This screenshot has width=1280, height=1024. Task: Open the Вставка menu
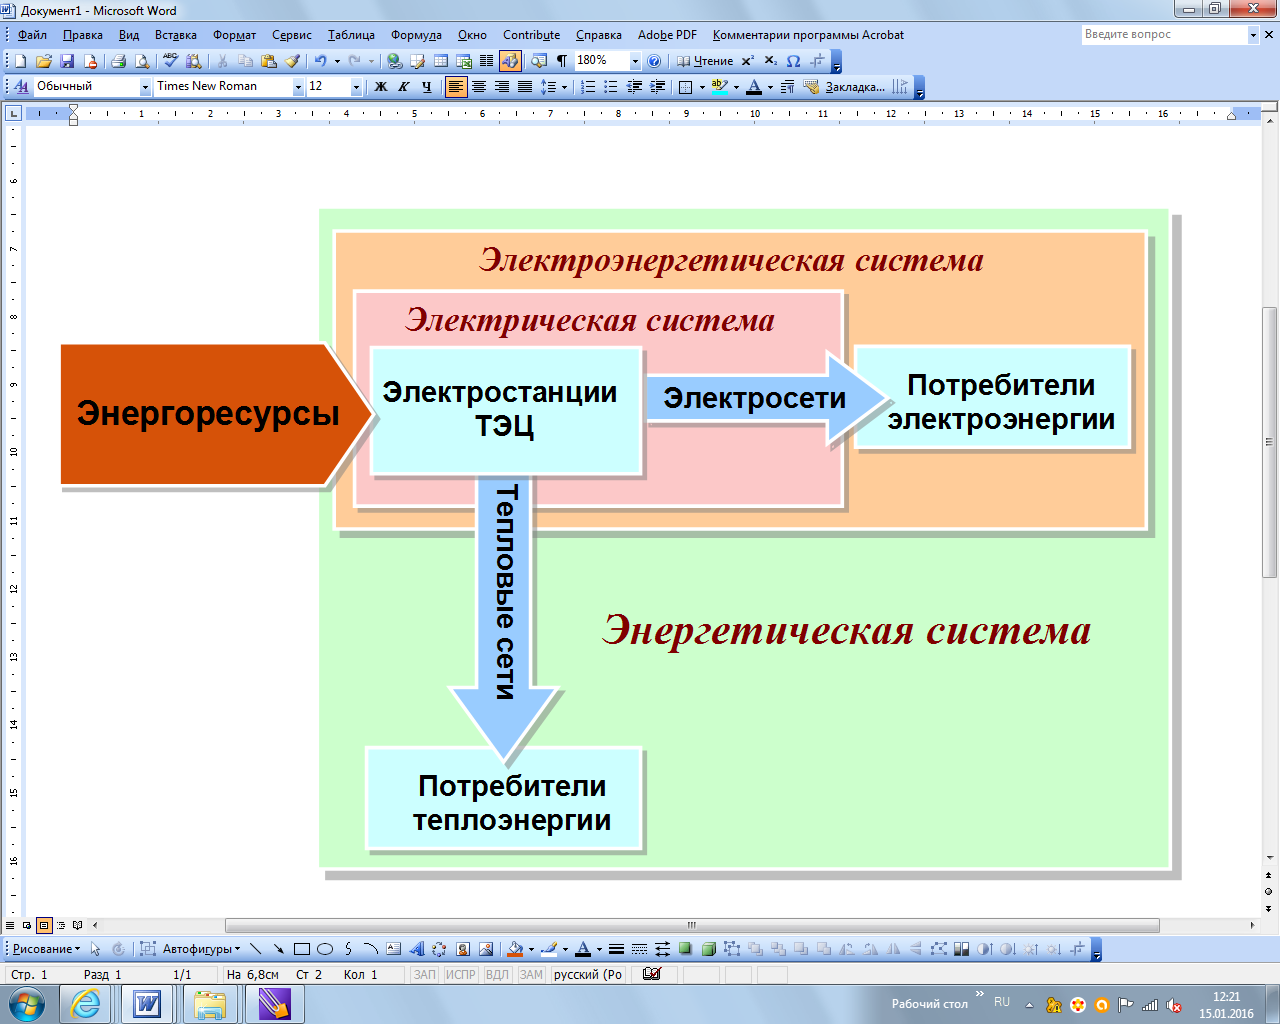coord(176,35)
